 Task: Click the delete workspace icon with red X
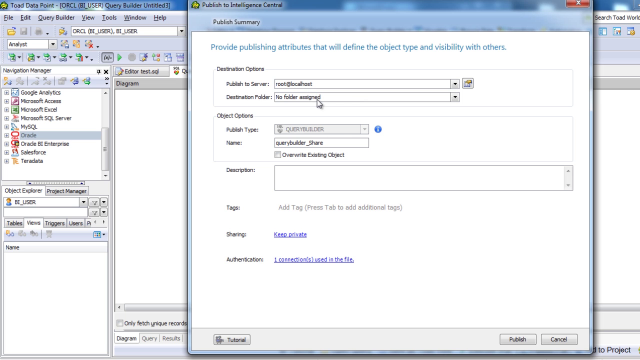89,44
